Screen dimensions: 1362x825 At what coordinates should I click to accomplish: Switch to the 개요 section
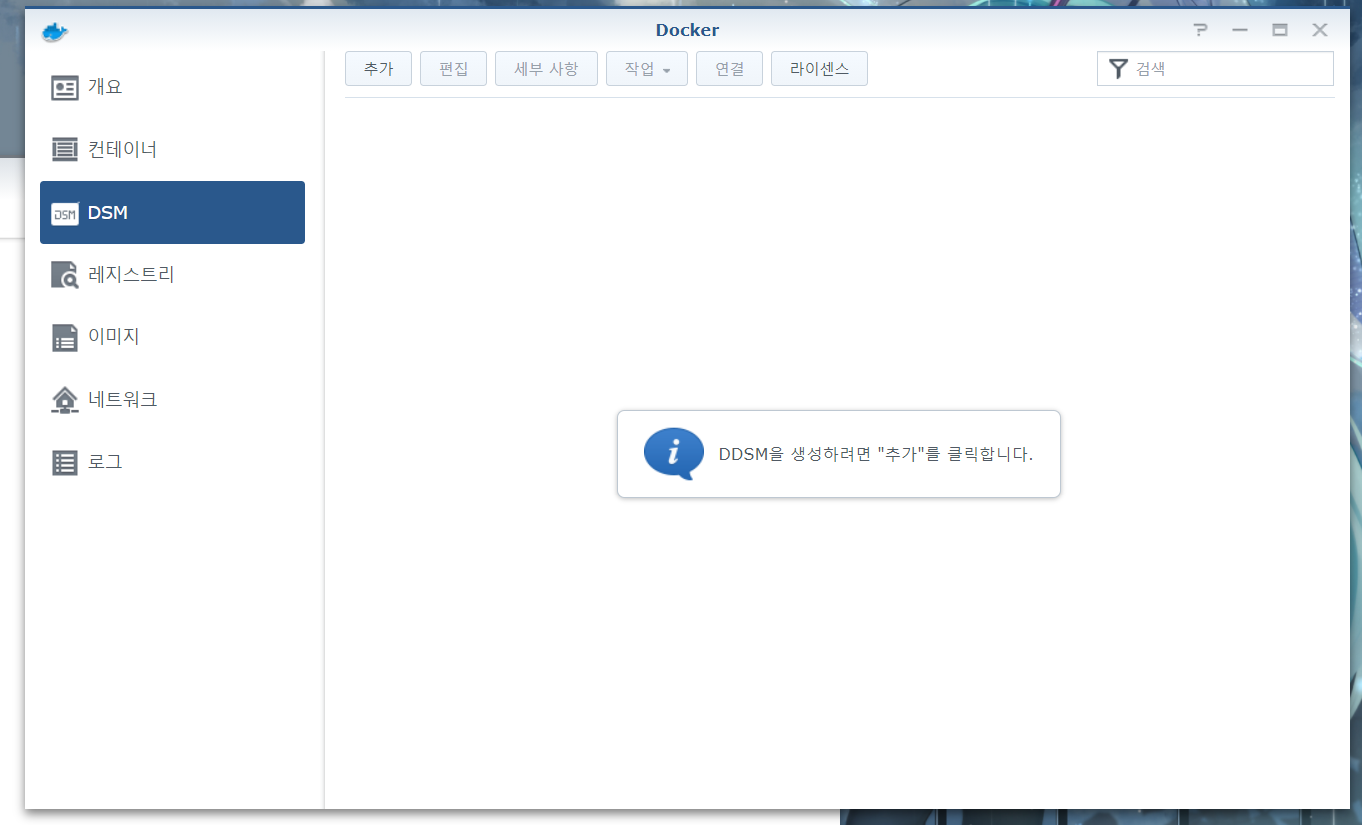[172, 87]
